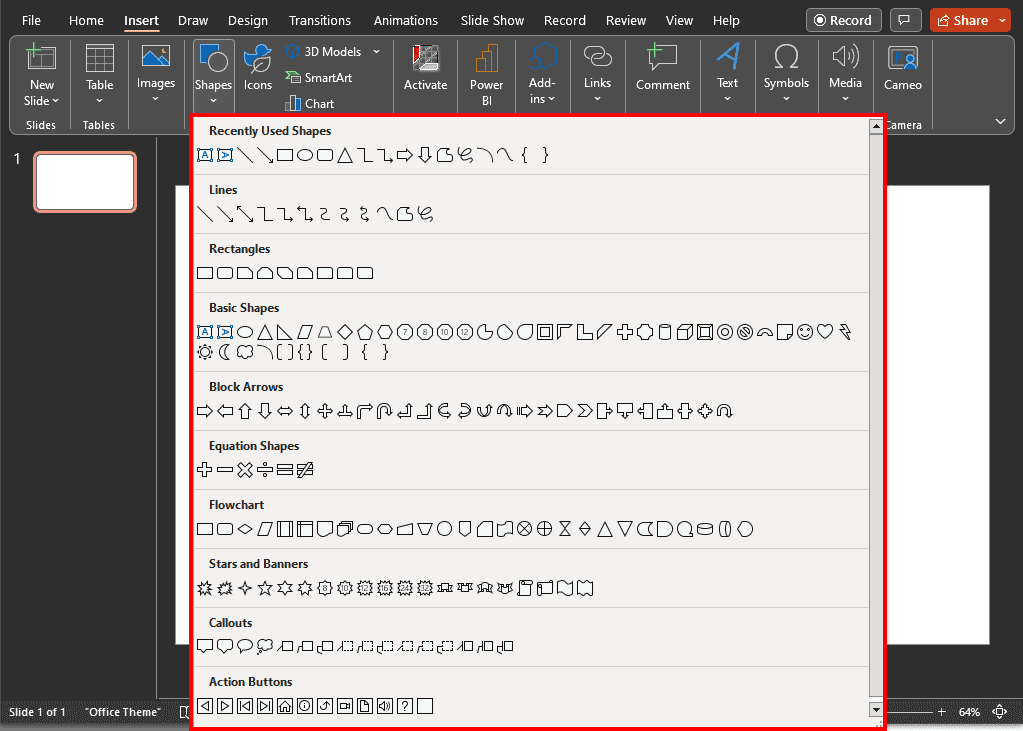Pick the flowchart Decision shape
This screenshot has width=1023, height=731.
click(x=244, y=529)
